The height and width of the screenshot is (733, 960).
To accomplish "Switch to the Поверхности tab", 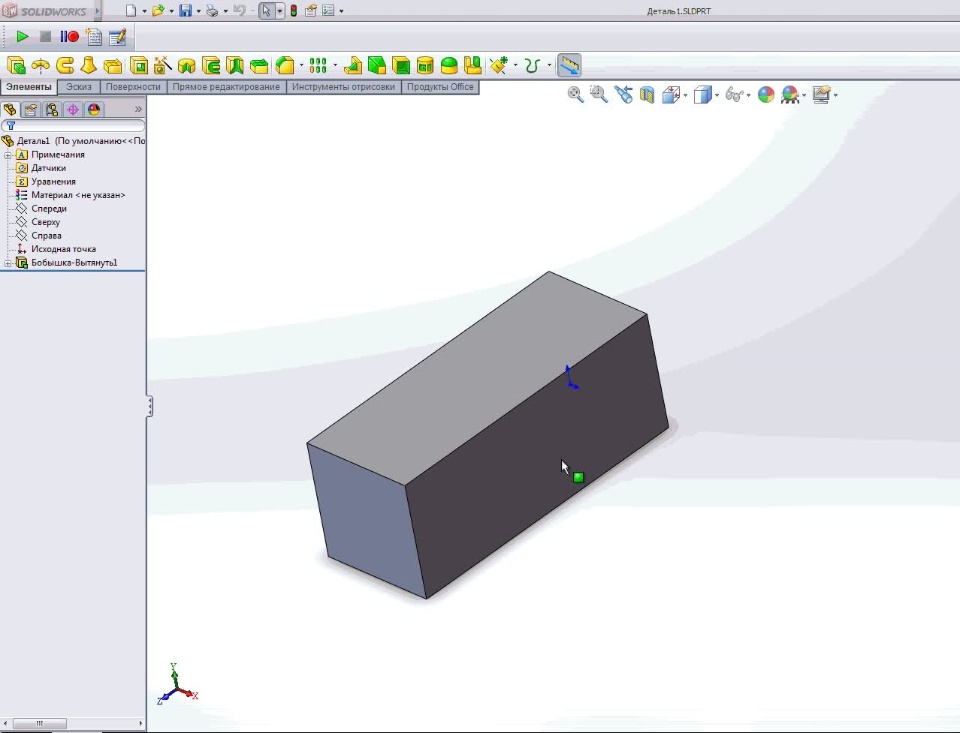I will [x=133, y=87].
